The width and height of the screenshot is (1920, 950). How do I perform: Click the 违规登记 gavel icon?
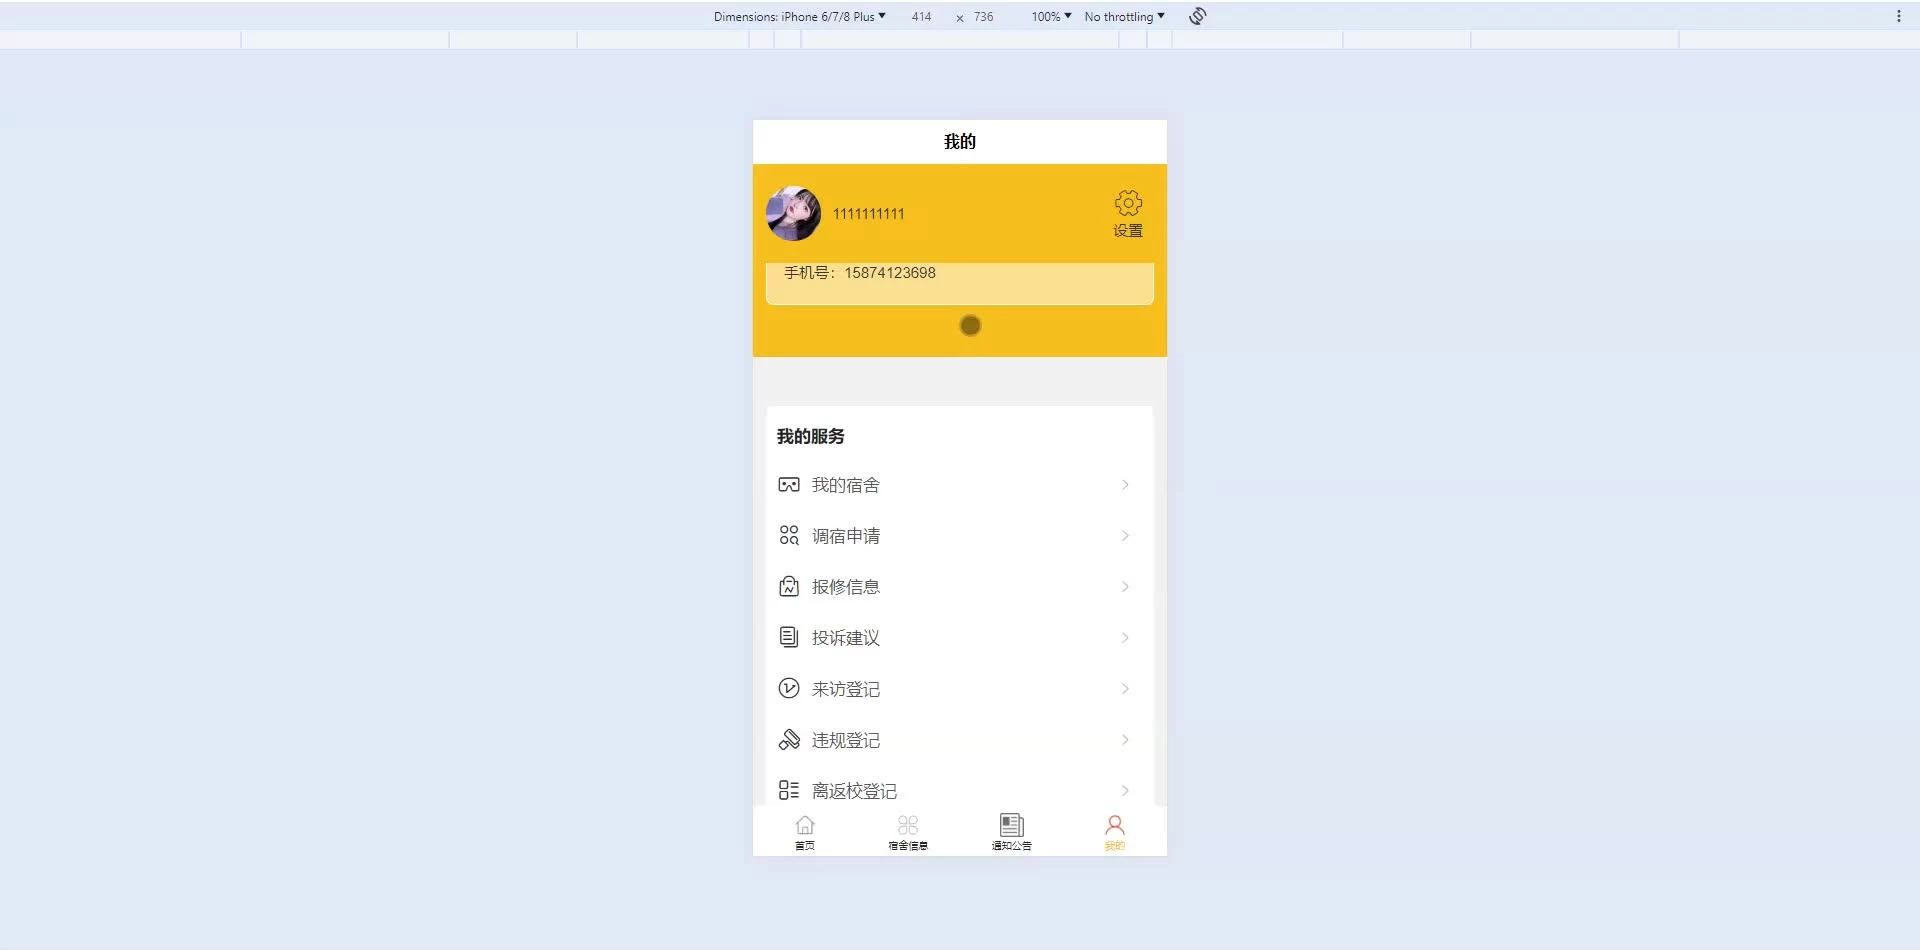[789, 740]
